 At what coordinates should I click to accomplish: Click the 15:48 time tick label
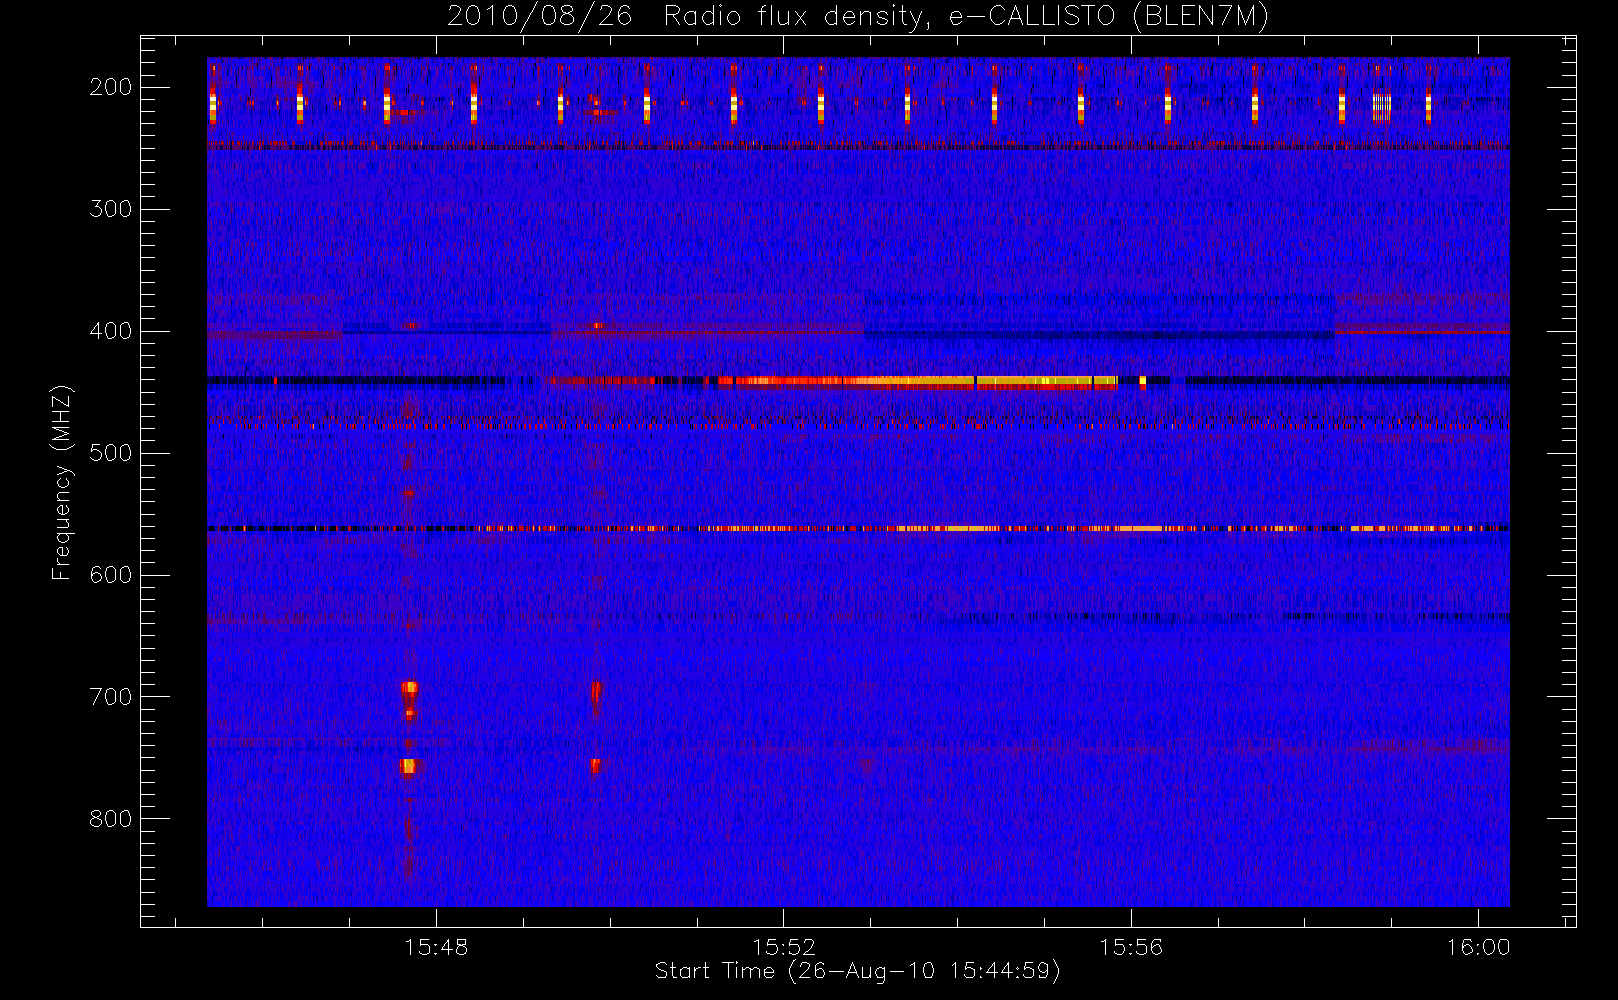click(436, 947)
